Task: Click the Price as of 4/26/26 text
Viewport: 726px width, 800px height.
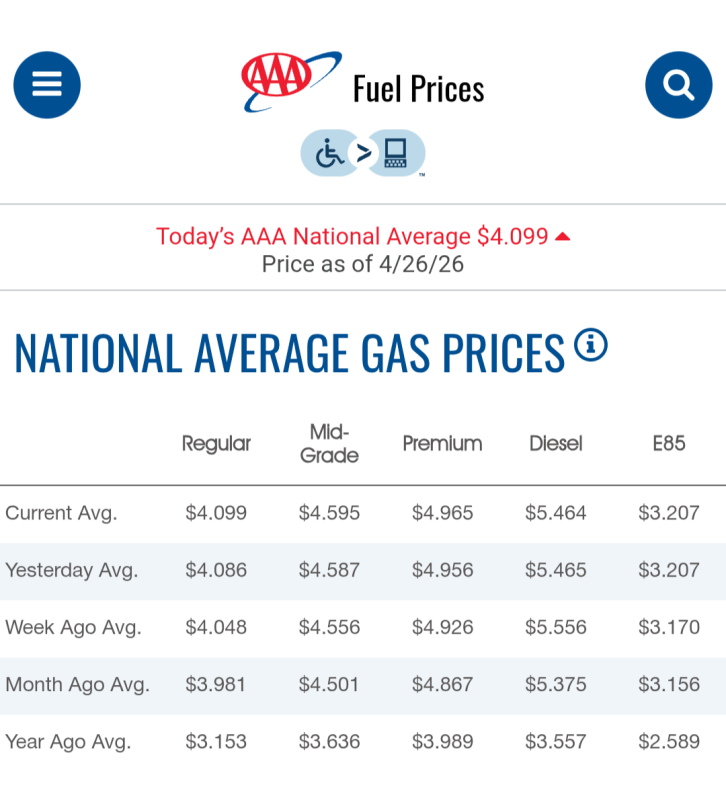Action: coord(363,265)
